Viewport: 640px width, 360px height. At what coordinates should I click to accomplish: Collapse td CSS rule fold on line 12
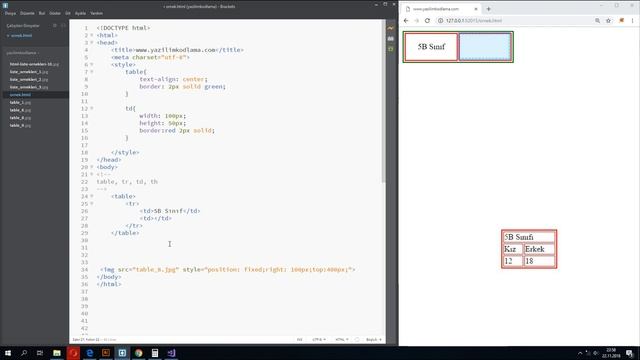tap(92, 108)
